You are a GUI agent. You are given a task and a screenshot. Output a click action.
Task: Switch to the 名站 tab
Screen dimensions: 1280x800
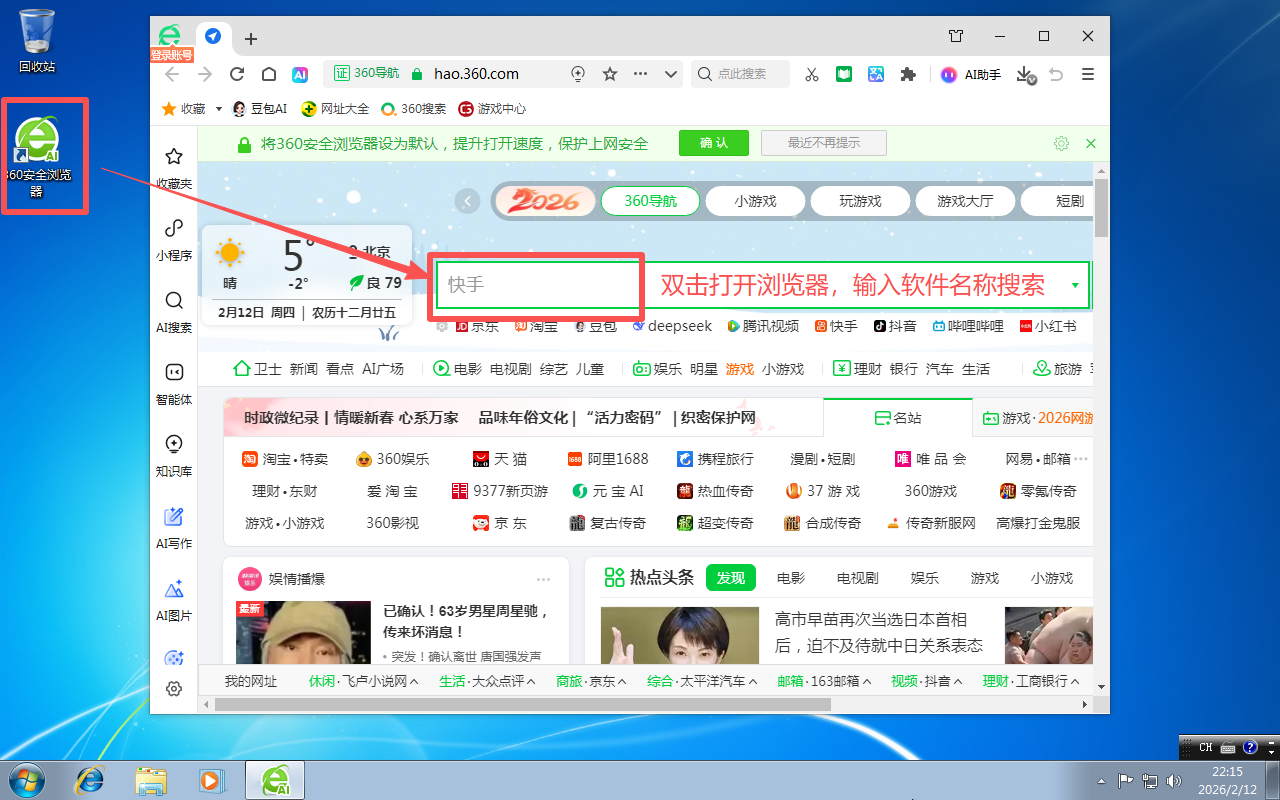tap(897, 418)
